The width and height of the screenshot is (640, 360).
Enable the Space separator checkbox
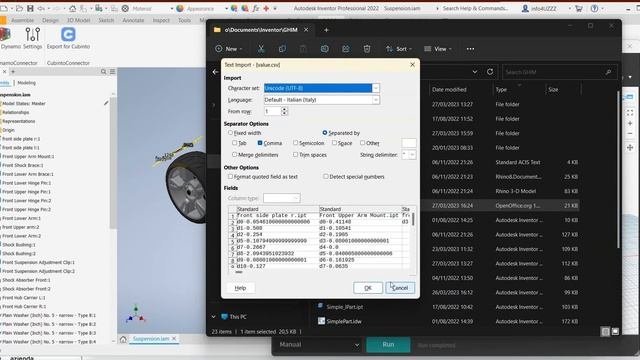click(334, 143)
